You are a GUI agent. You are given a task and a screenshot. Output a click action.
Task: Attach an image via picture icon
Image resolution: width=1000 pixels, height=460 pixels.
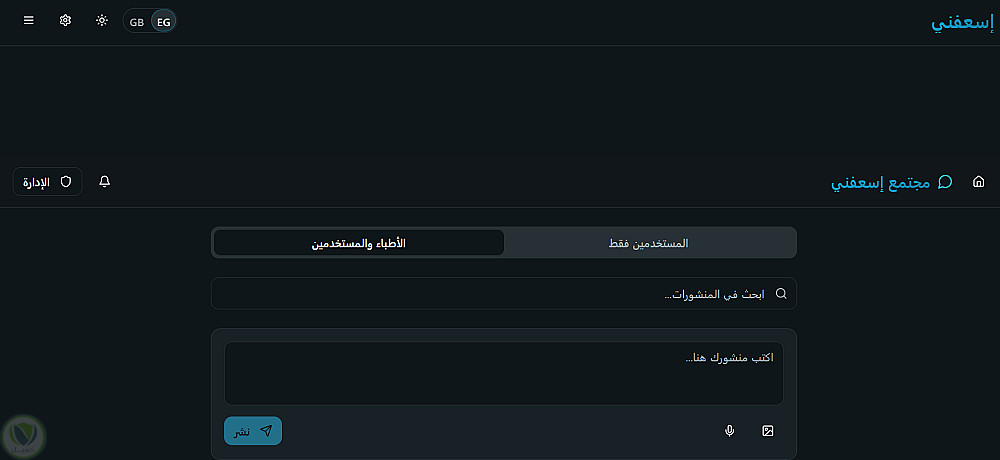[x=768, y=431]
